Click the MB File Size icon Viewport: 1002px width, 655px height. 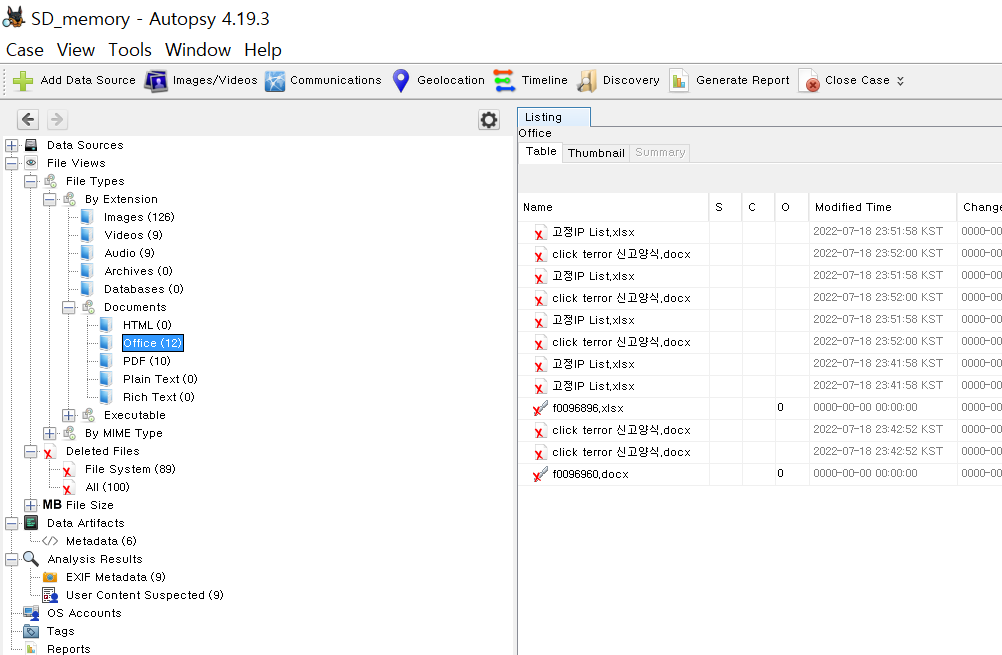pos(52,505)
